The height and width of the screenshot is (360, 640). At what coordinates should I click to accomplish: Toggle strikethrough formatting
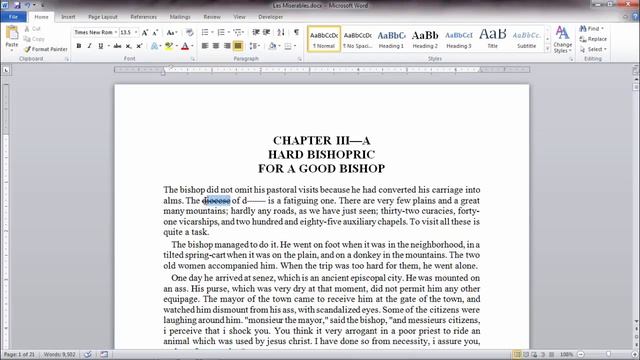118,46
